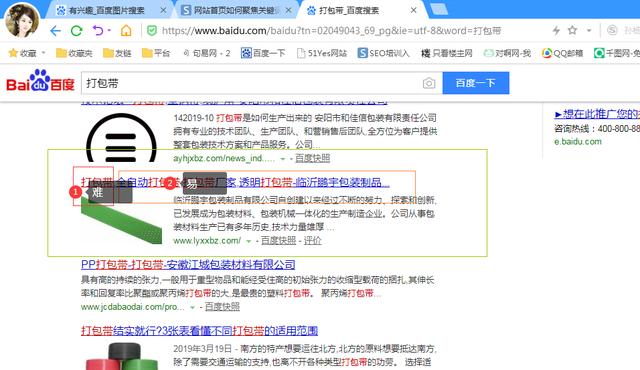The width and height of the screenshot is (640, 370).
Task: Click the blue 百度一下 search button
Action: pos(476,83)
